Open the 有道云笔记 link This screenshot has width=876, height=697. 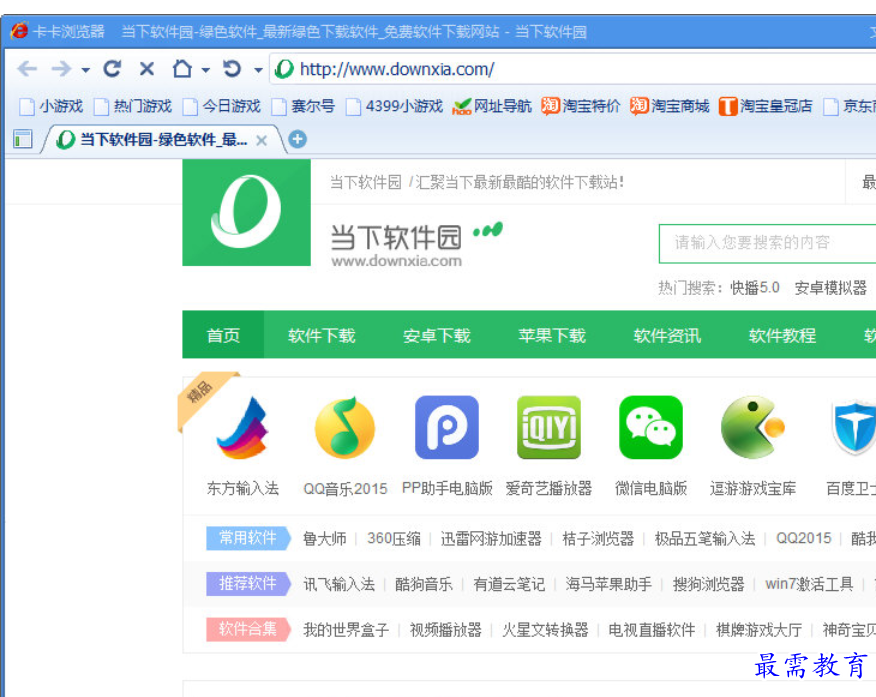coord(509,584)
